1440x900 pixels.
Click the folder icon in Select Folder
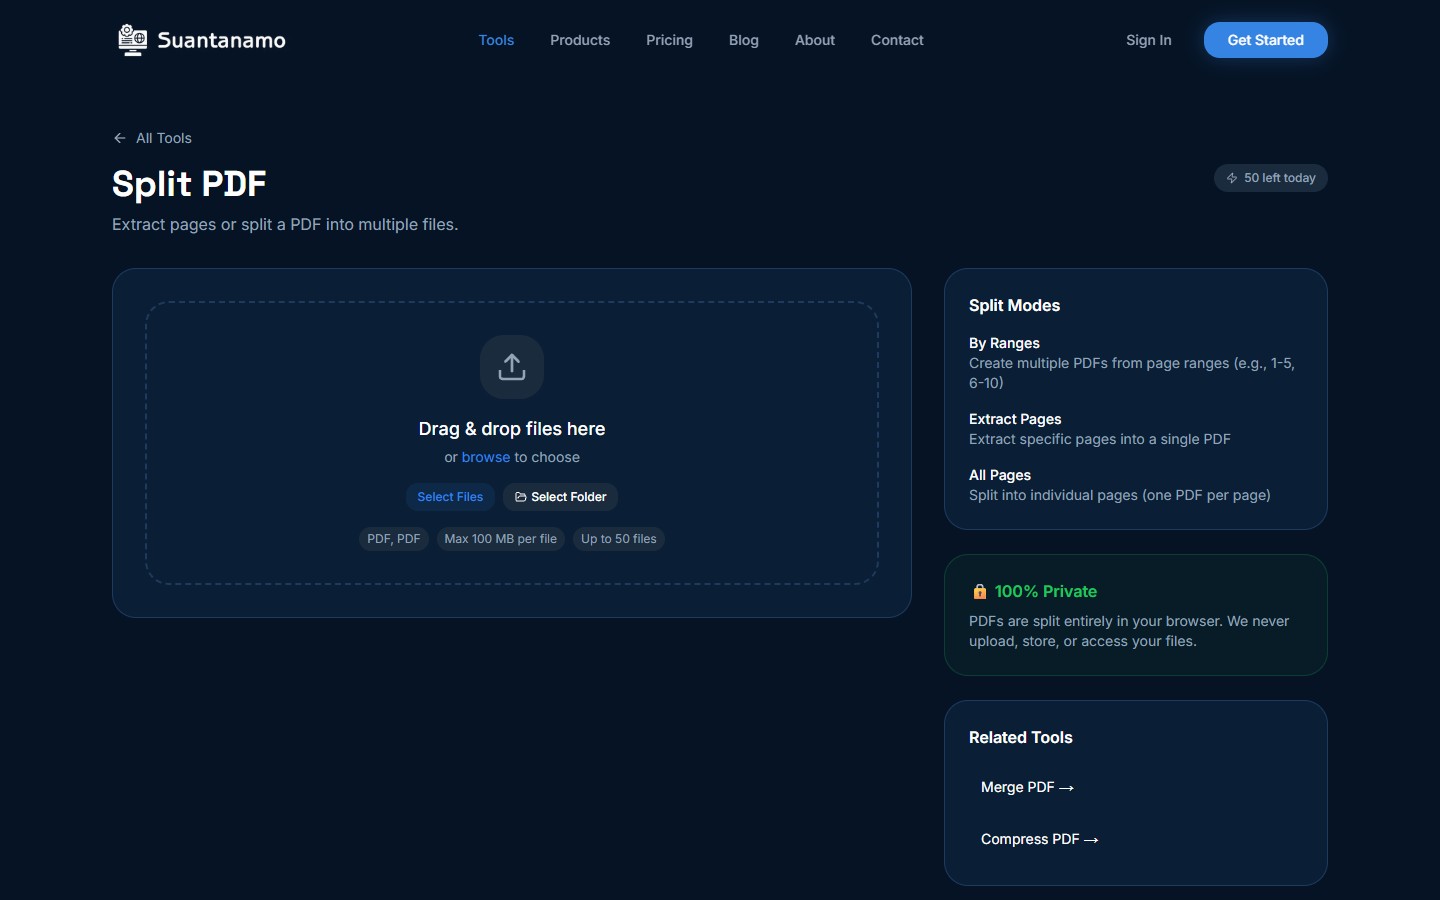520,497
